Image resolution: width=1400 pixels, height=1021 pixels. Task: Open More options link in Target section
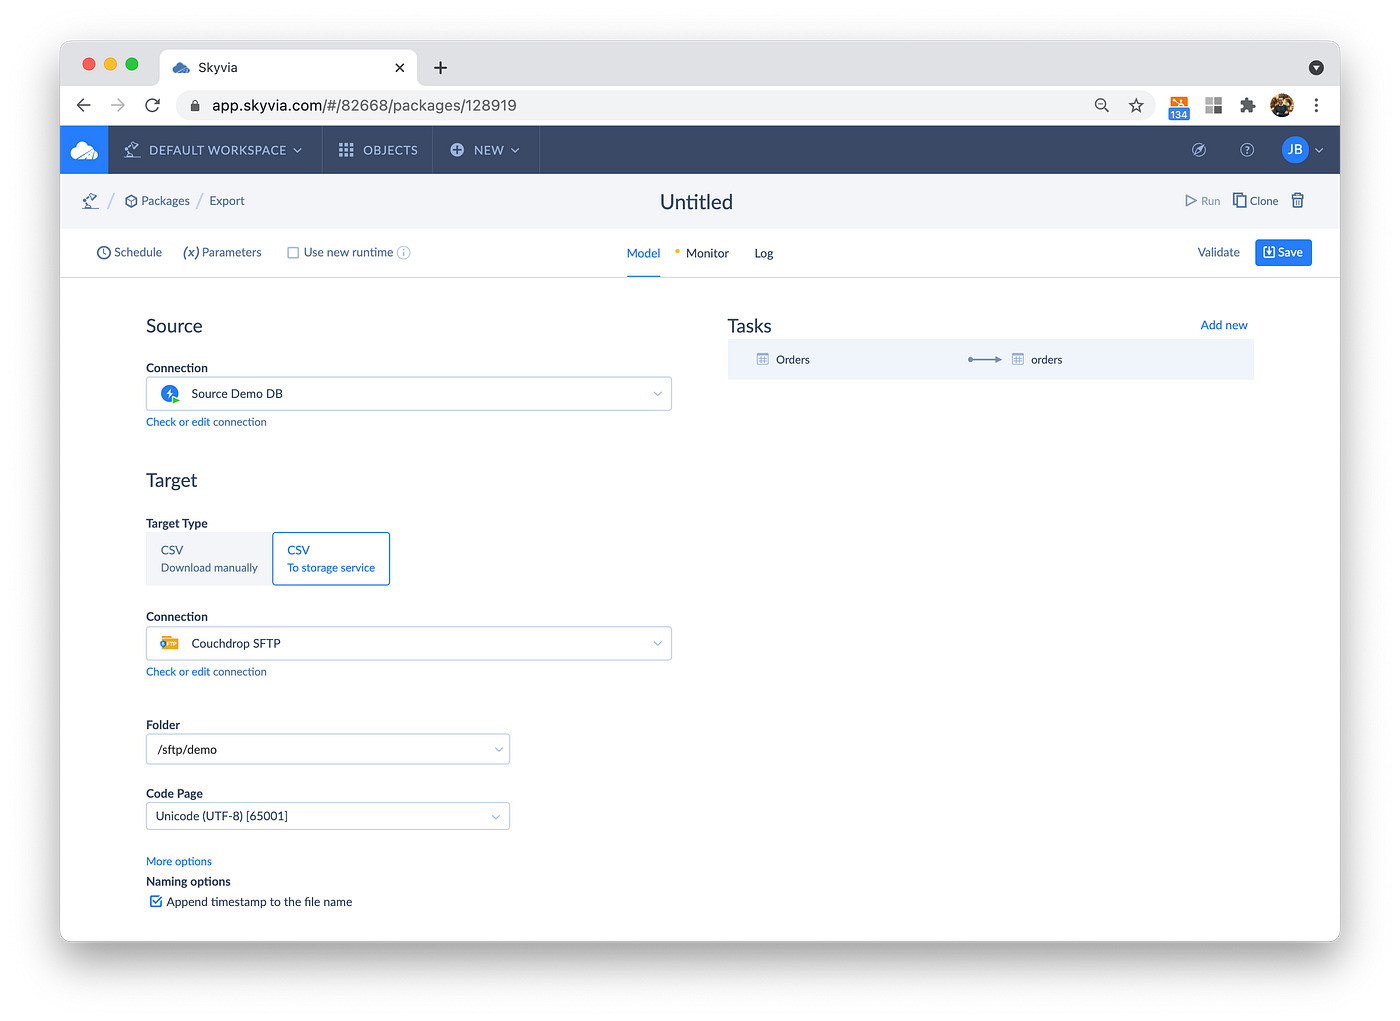(x=178, y=861)
